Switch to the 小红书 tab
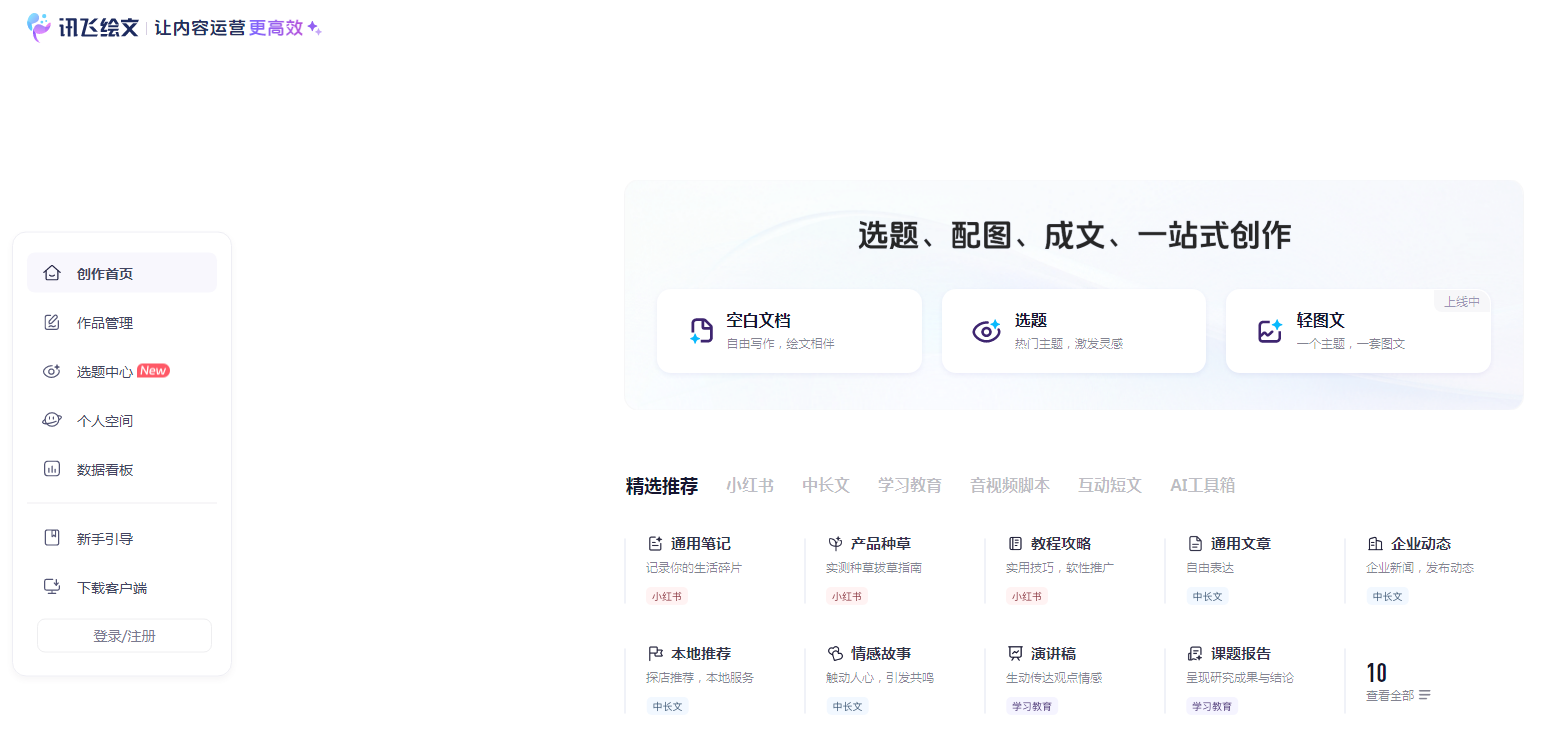Screen dimensions: 1548x752 (749, 485)
